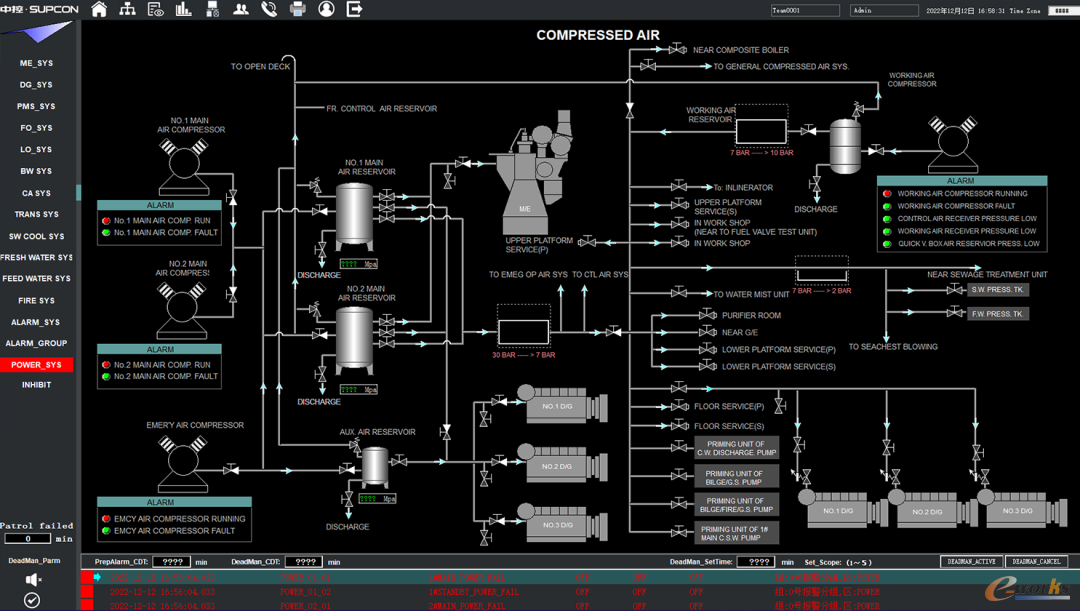The height and width of the screenshot is (611, 1080).
Task: Click the printer icon
Action: click(297, 10)
